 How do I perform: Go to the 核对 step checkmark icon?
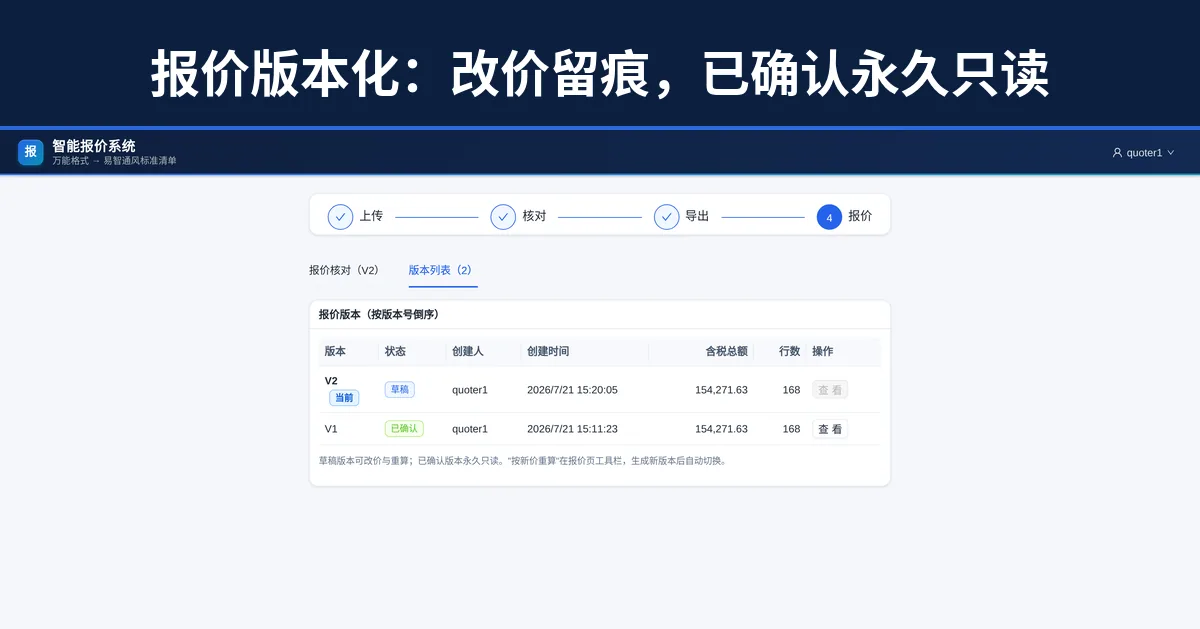pos(503,216)
